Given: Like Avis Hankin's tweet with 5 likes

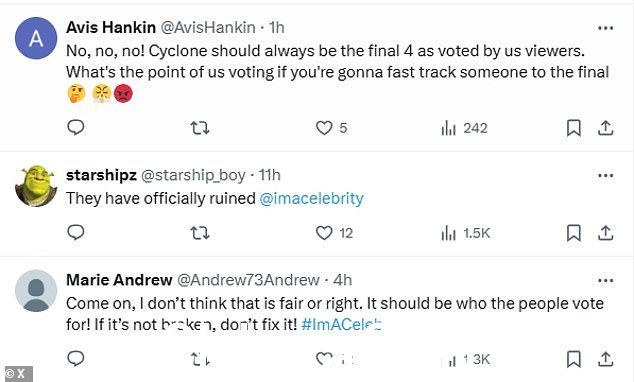Looking at the screenshot, I should click(x=324, y=128).
